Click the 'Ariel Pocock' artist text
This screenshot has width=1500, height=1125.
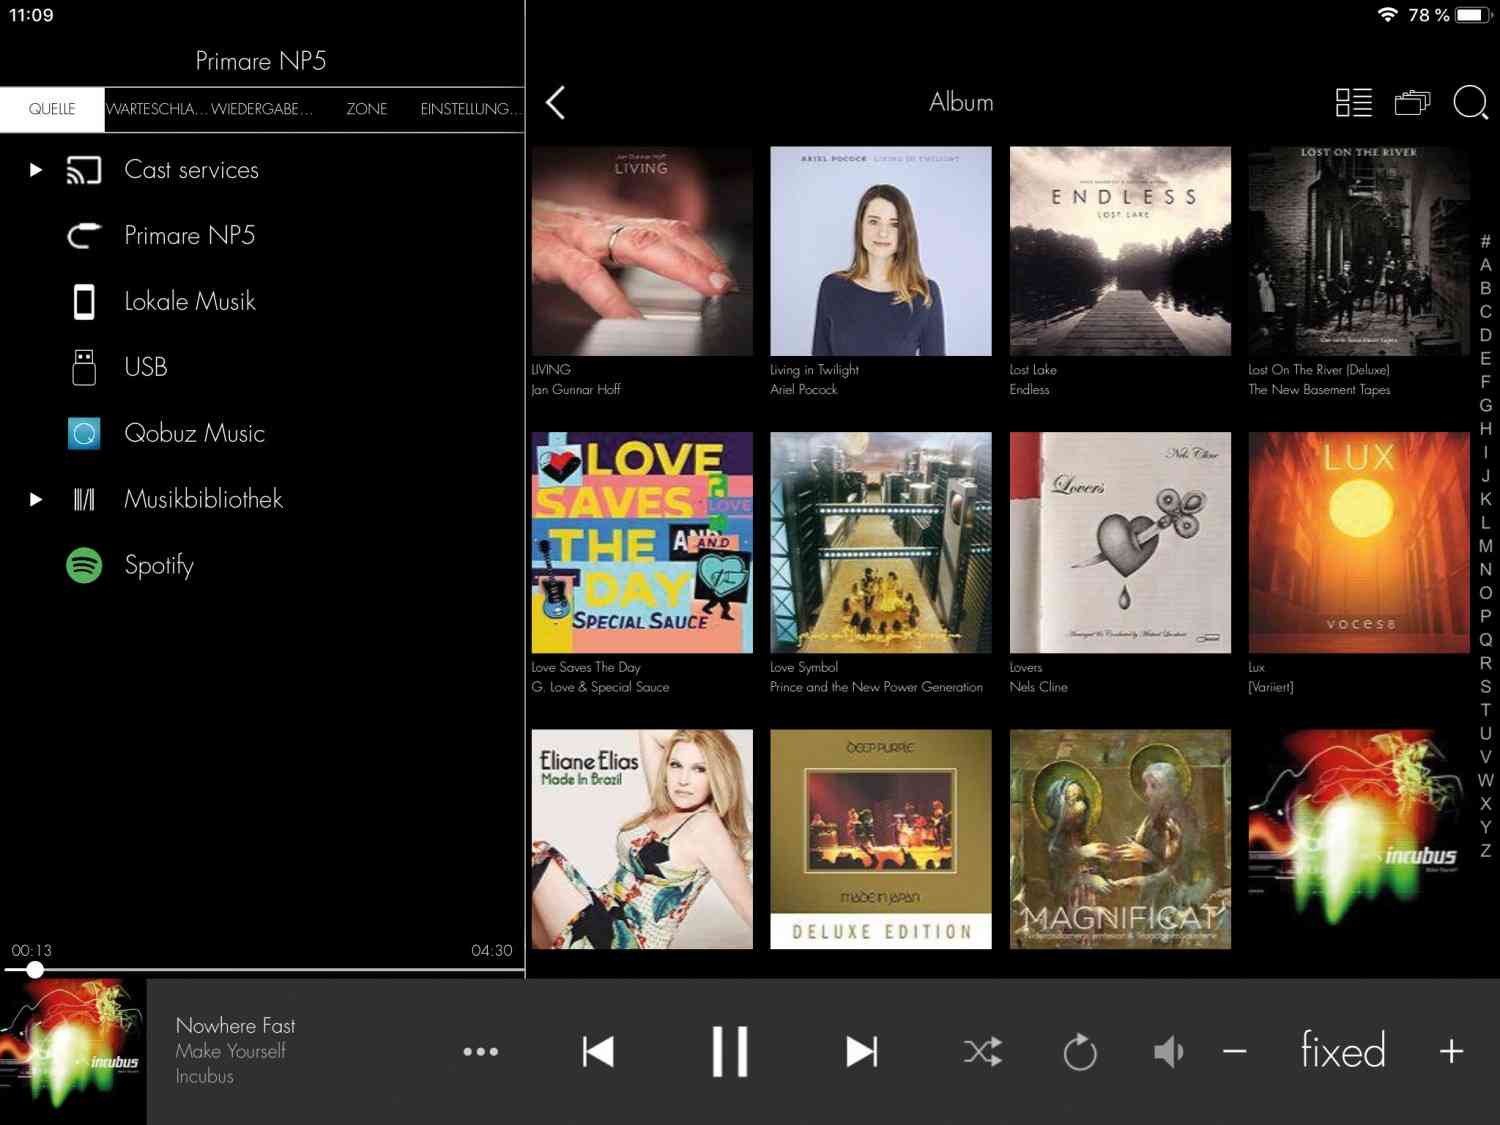tap(803, 390)
